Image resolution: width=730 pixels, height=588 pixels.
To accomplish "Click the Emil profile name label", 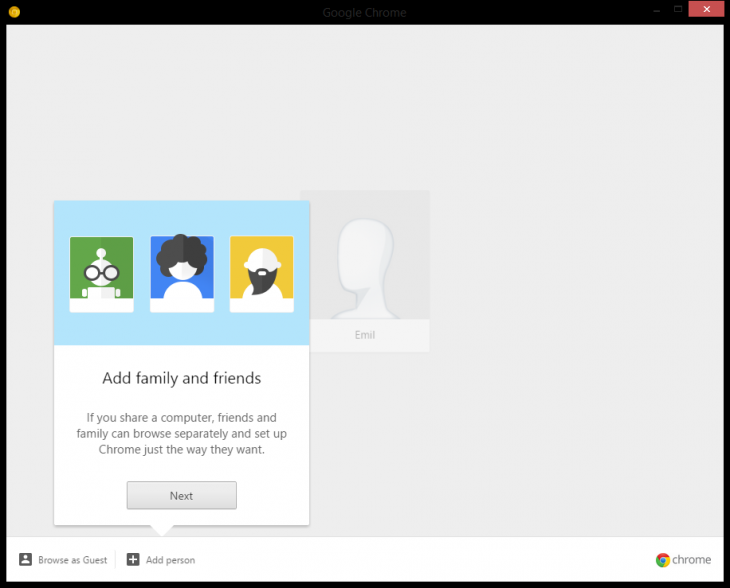I will click(365, 335).
